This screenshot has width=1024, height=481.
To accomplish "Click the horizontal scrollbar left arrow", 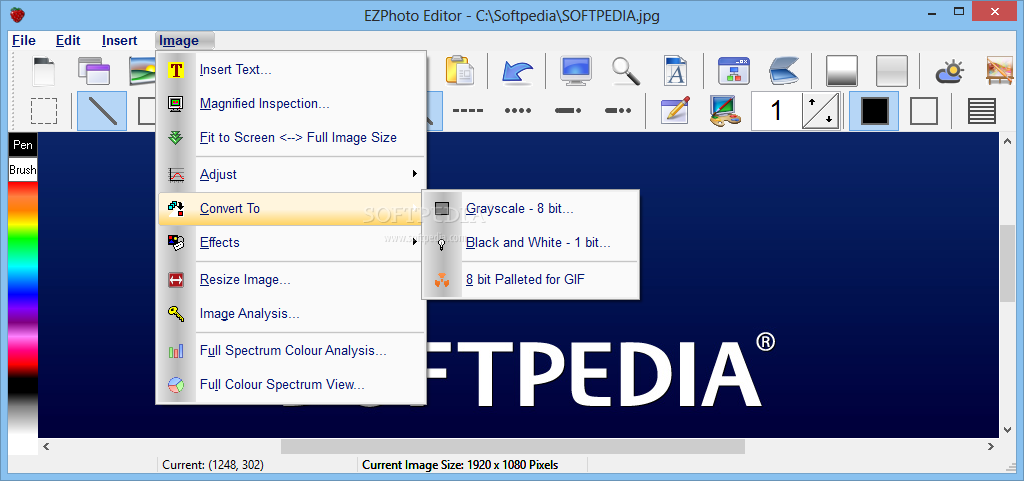I will [46, 446].
